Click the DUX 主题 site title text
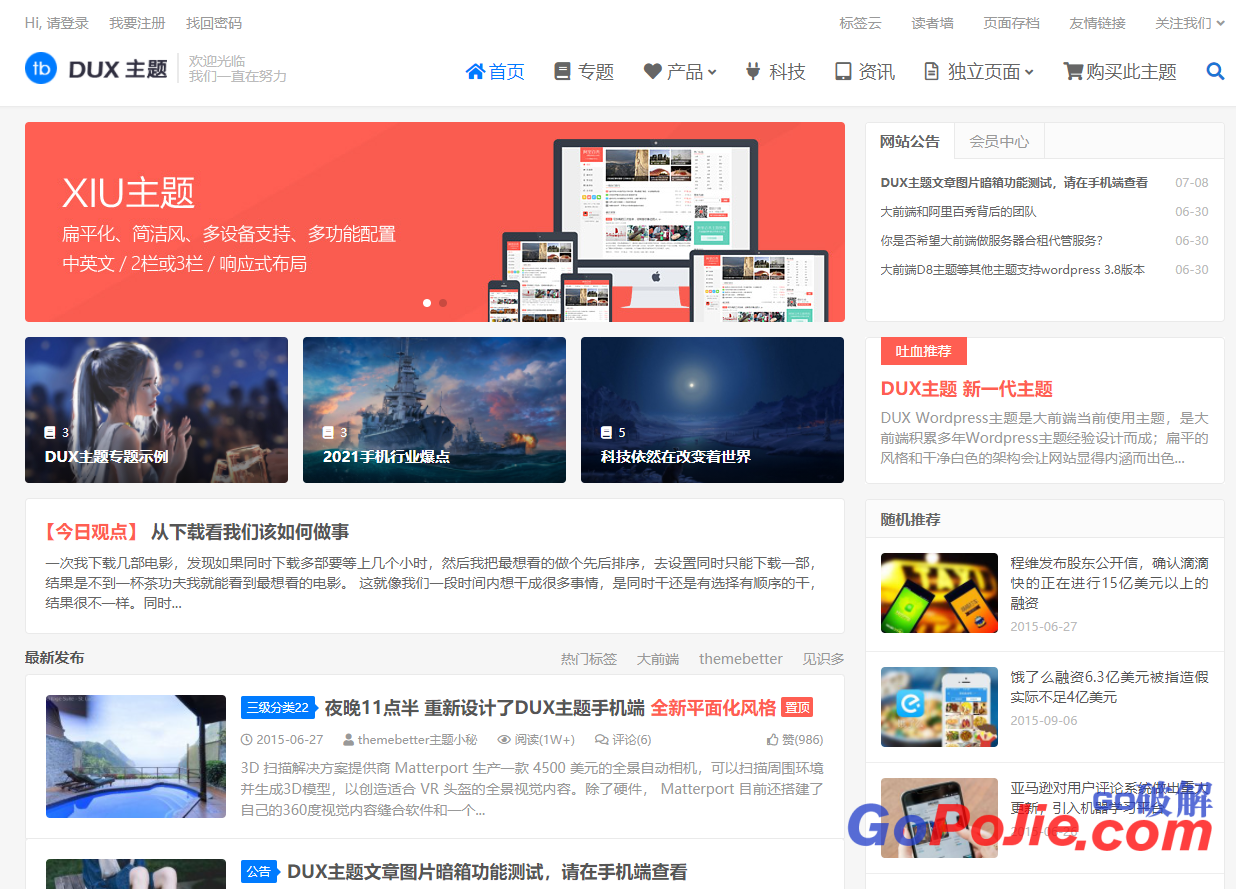The height and width of the screenshot is (889, 1236). (118, 69)
